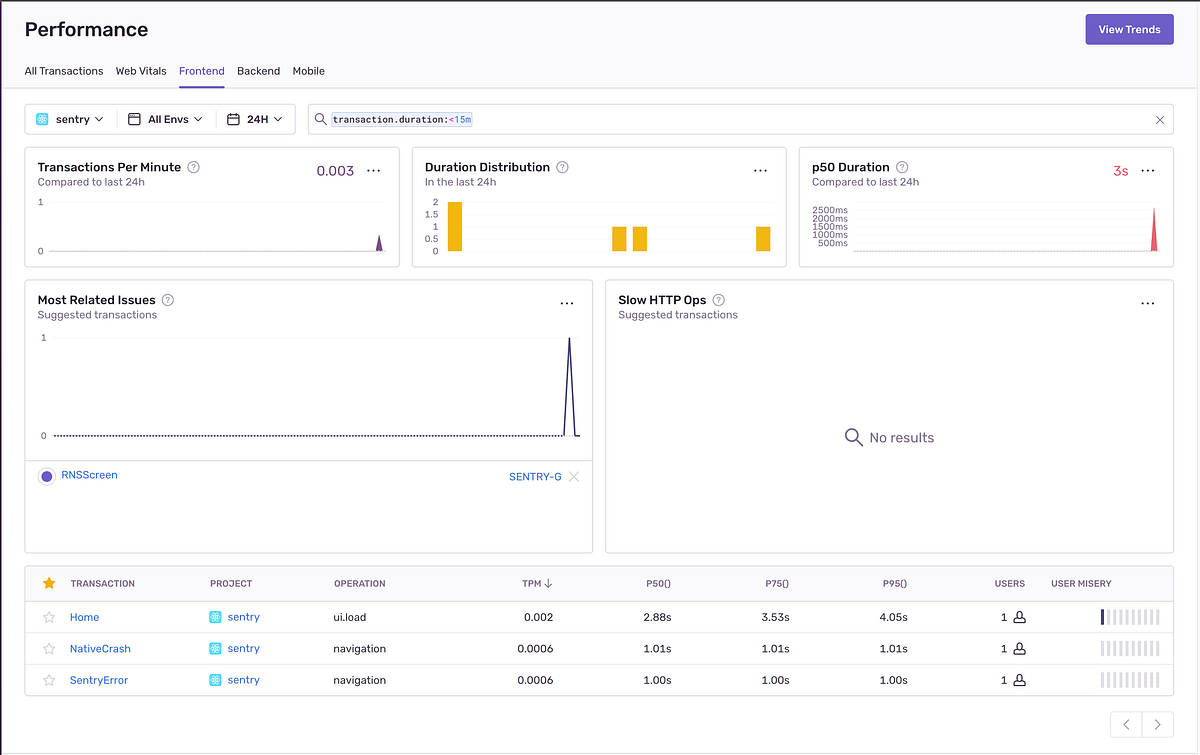
Task: Go to the previous results page
Action: [1127, 724]
